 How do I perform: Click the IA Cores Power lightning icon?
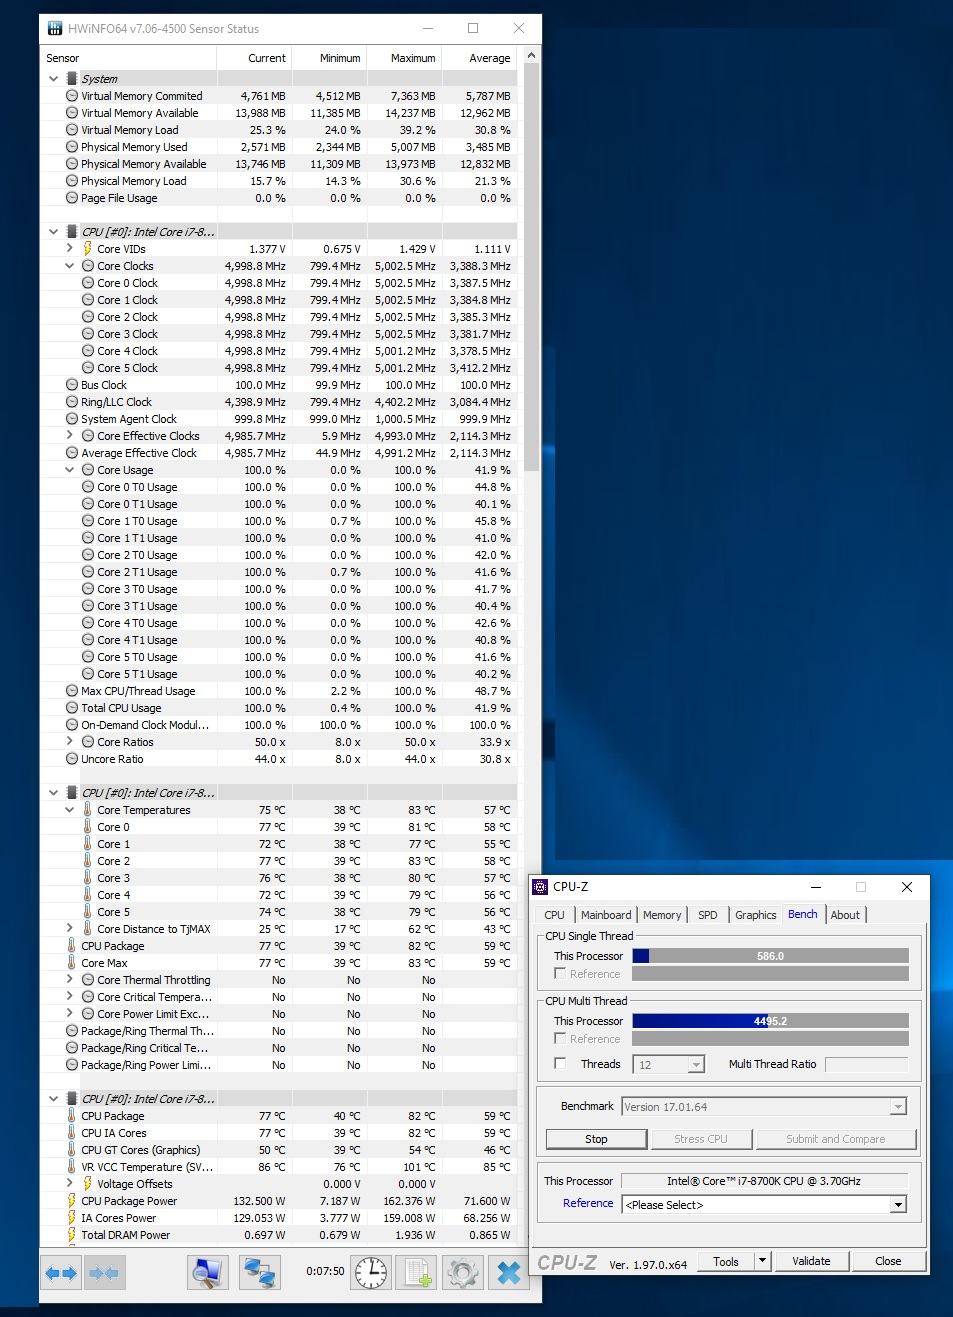tap(71, 1218)
